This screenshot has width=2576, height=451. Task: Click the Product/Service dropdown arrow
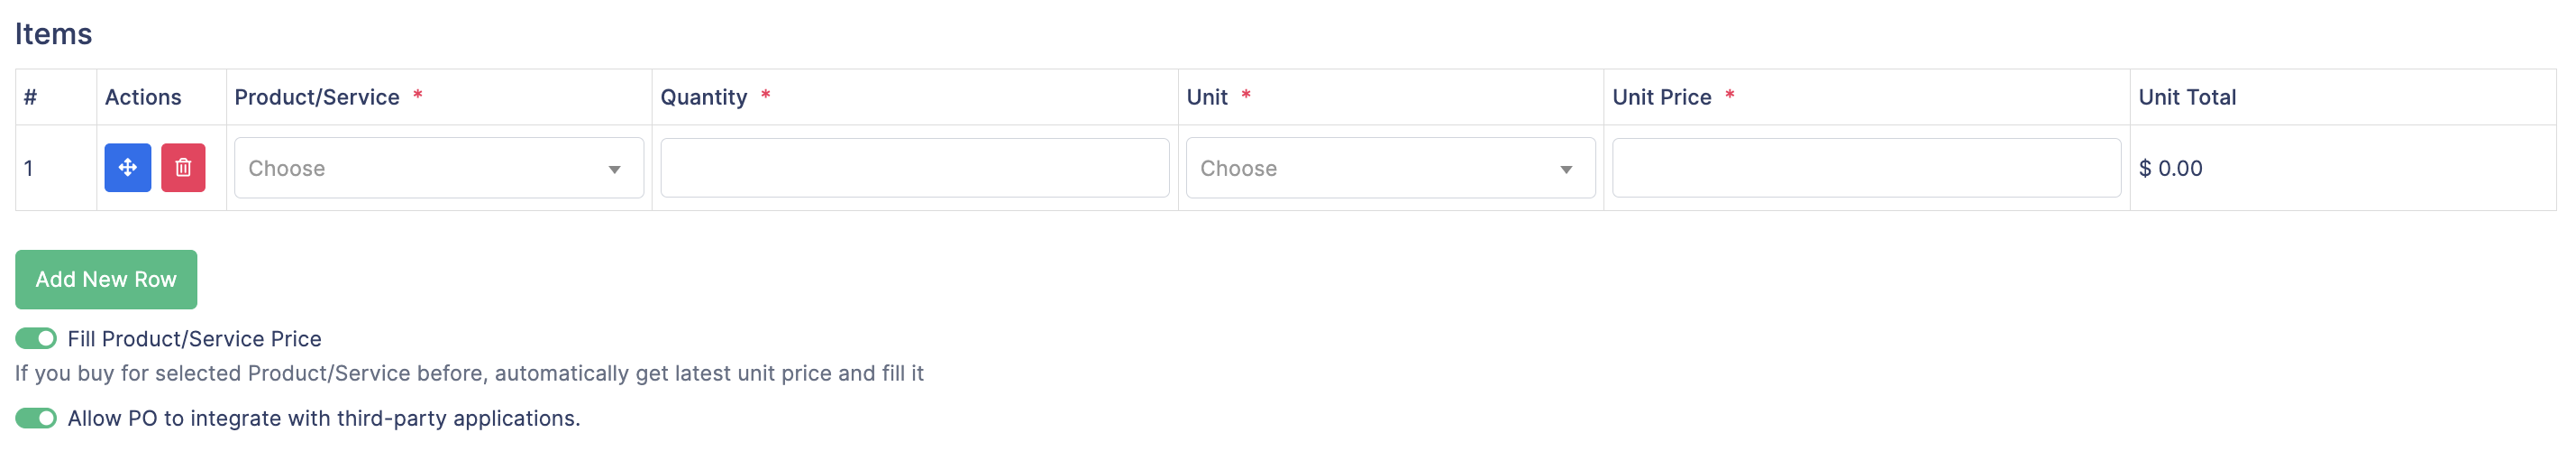point(614,170)
